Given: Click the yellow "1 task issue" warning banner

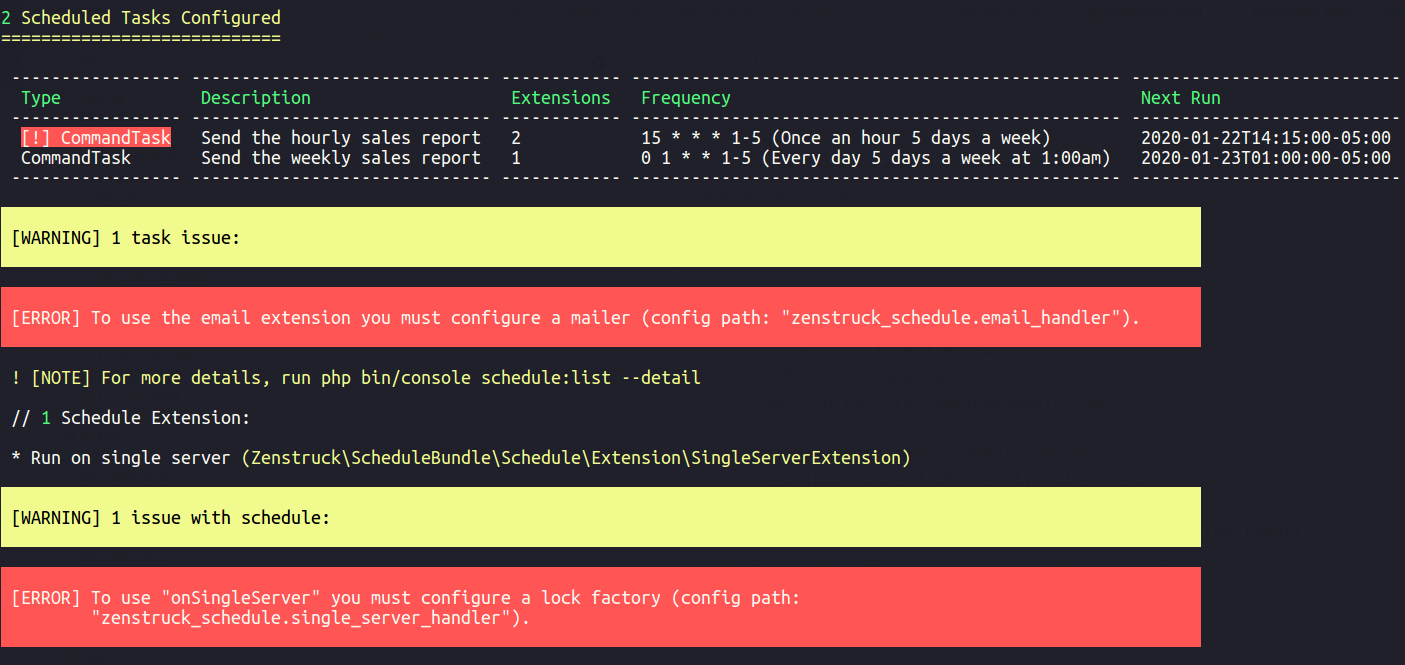Looking at the screenshot, I should tap(601, 237).
